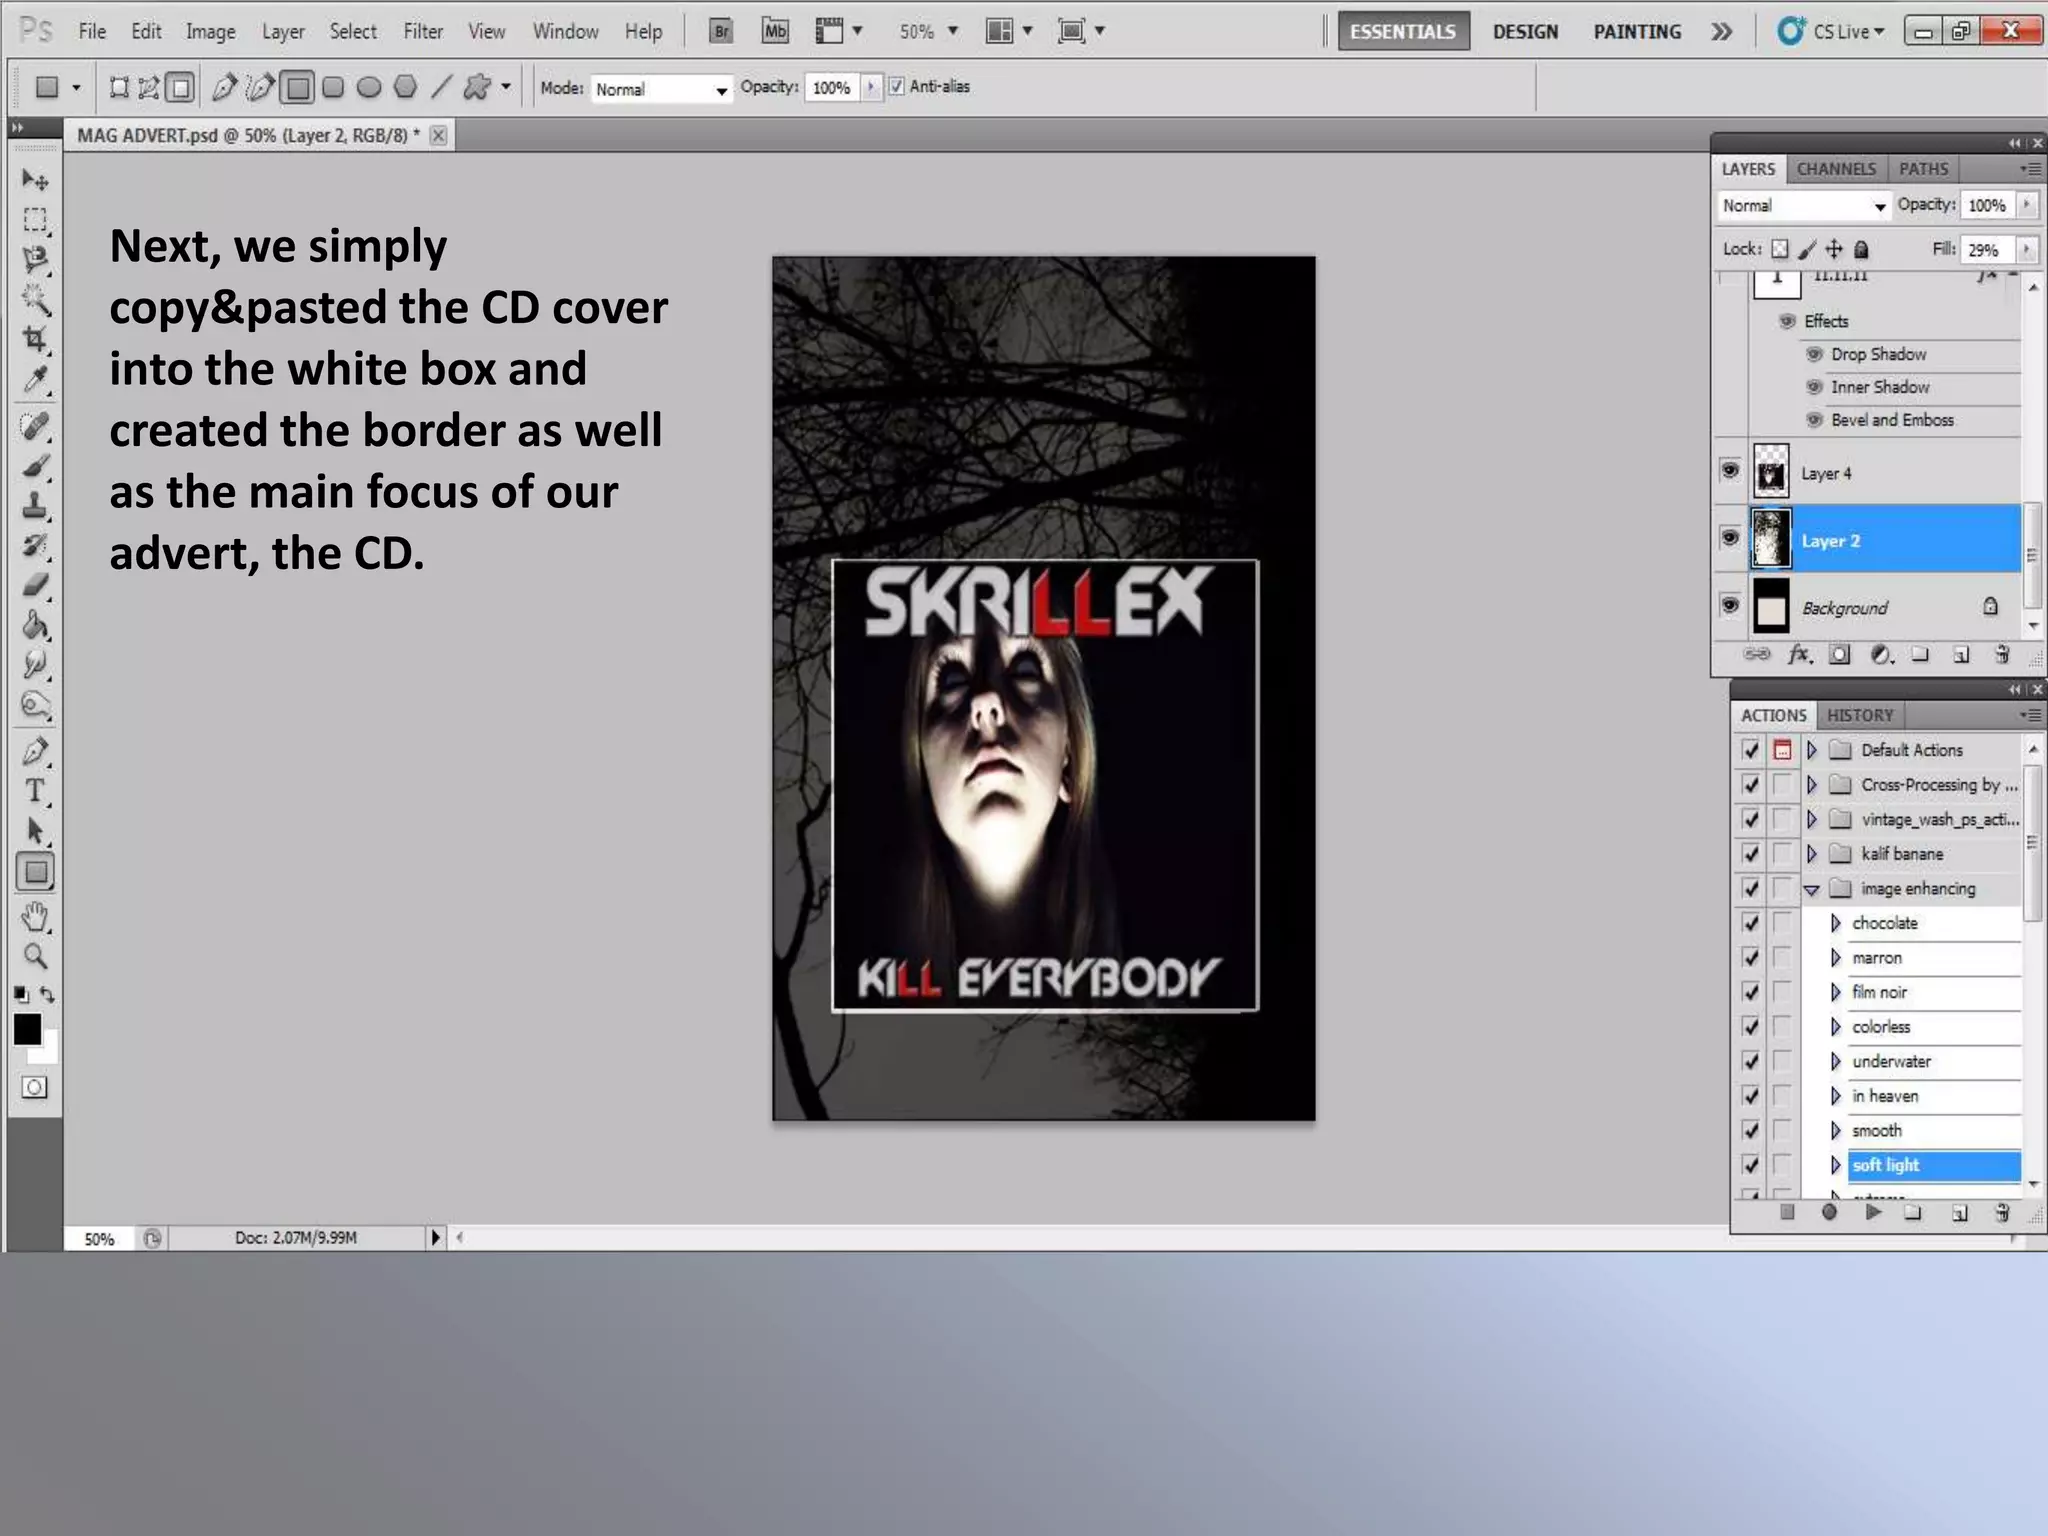
Task: Click the foreground black color swatch
Action: (26, 1028)
